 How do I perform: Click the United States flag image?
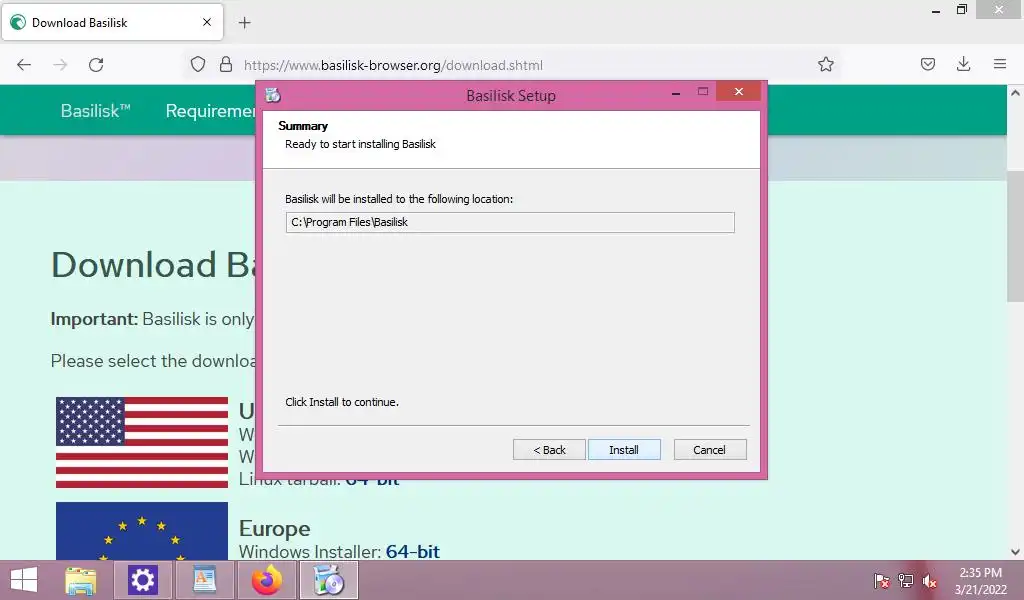(x=142, y=443)
